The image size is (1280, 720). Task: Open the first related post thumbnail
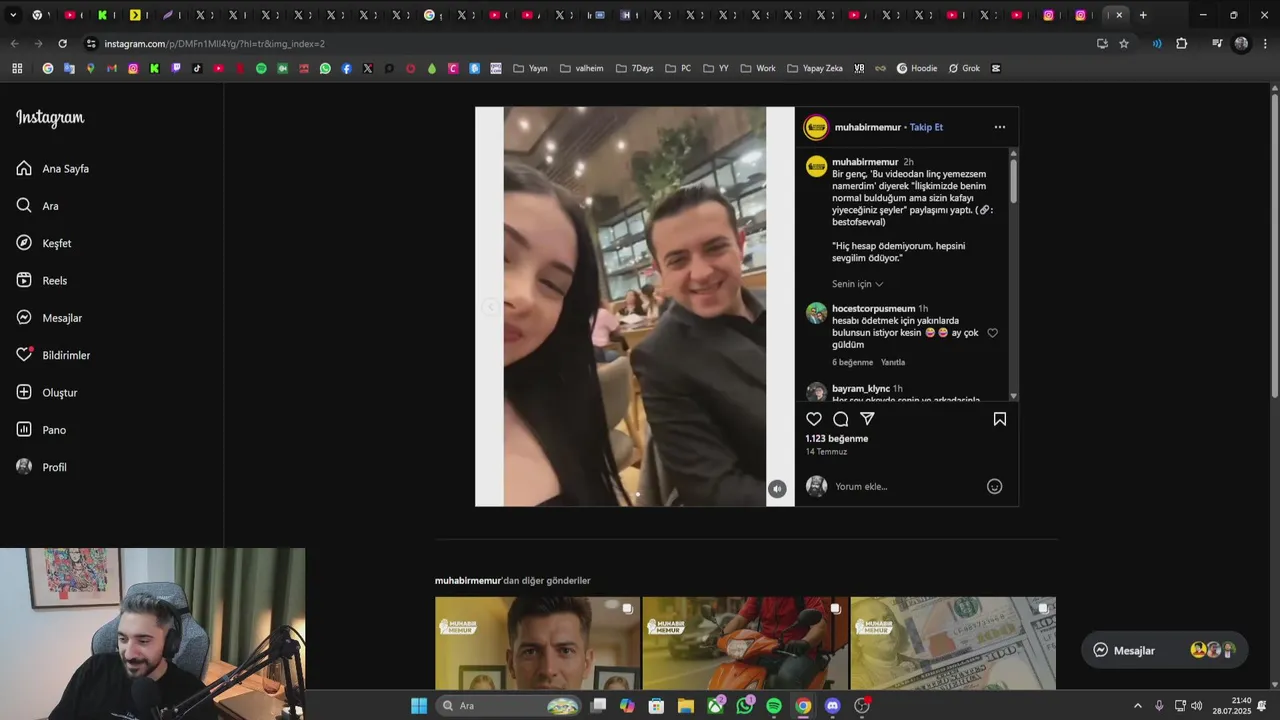click(537, 643)
